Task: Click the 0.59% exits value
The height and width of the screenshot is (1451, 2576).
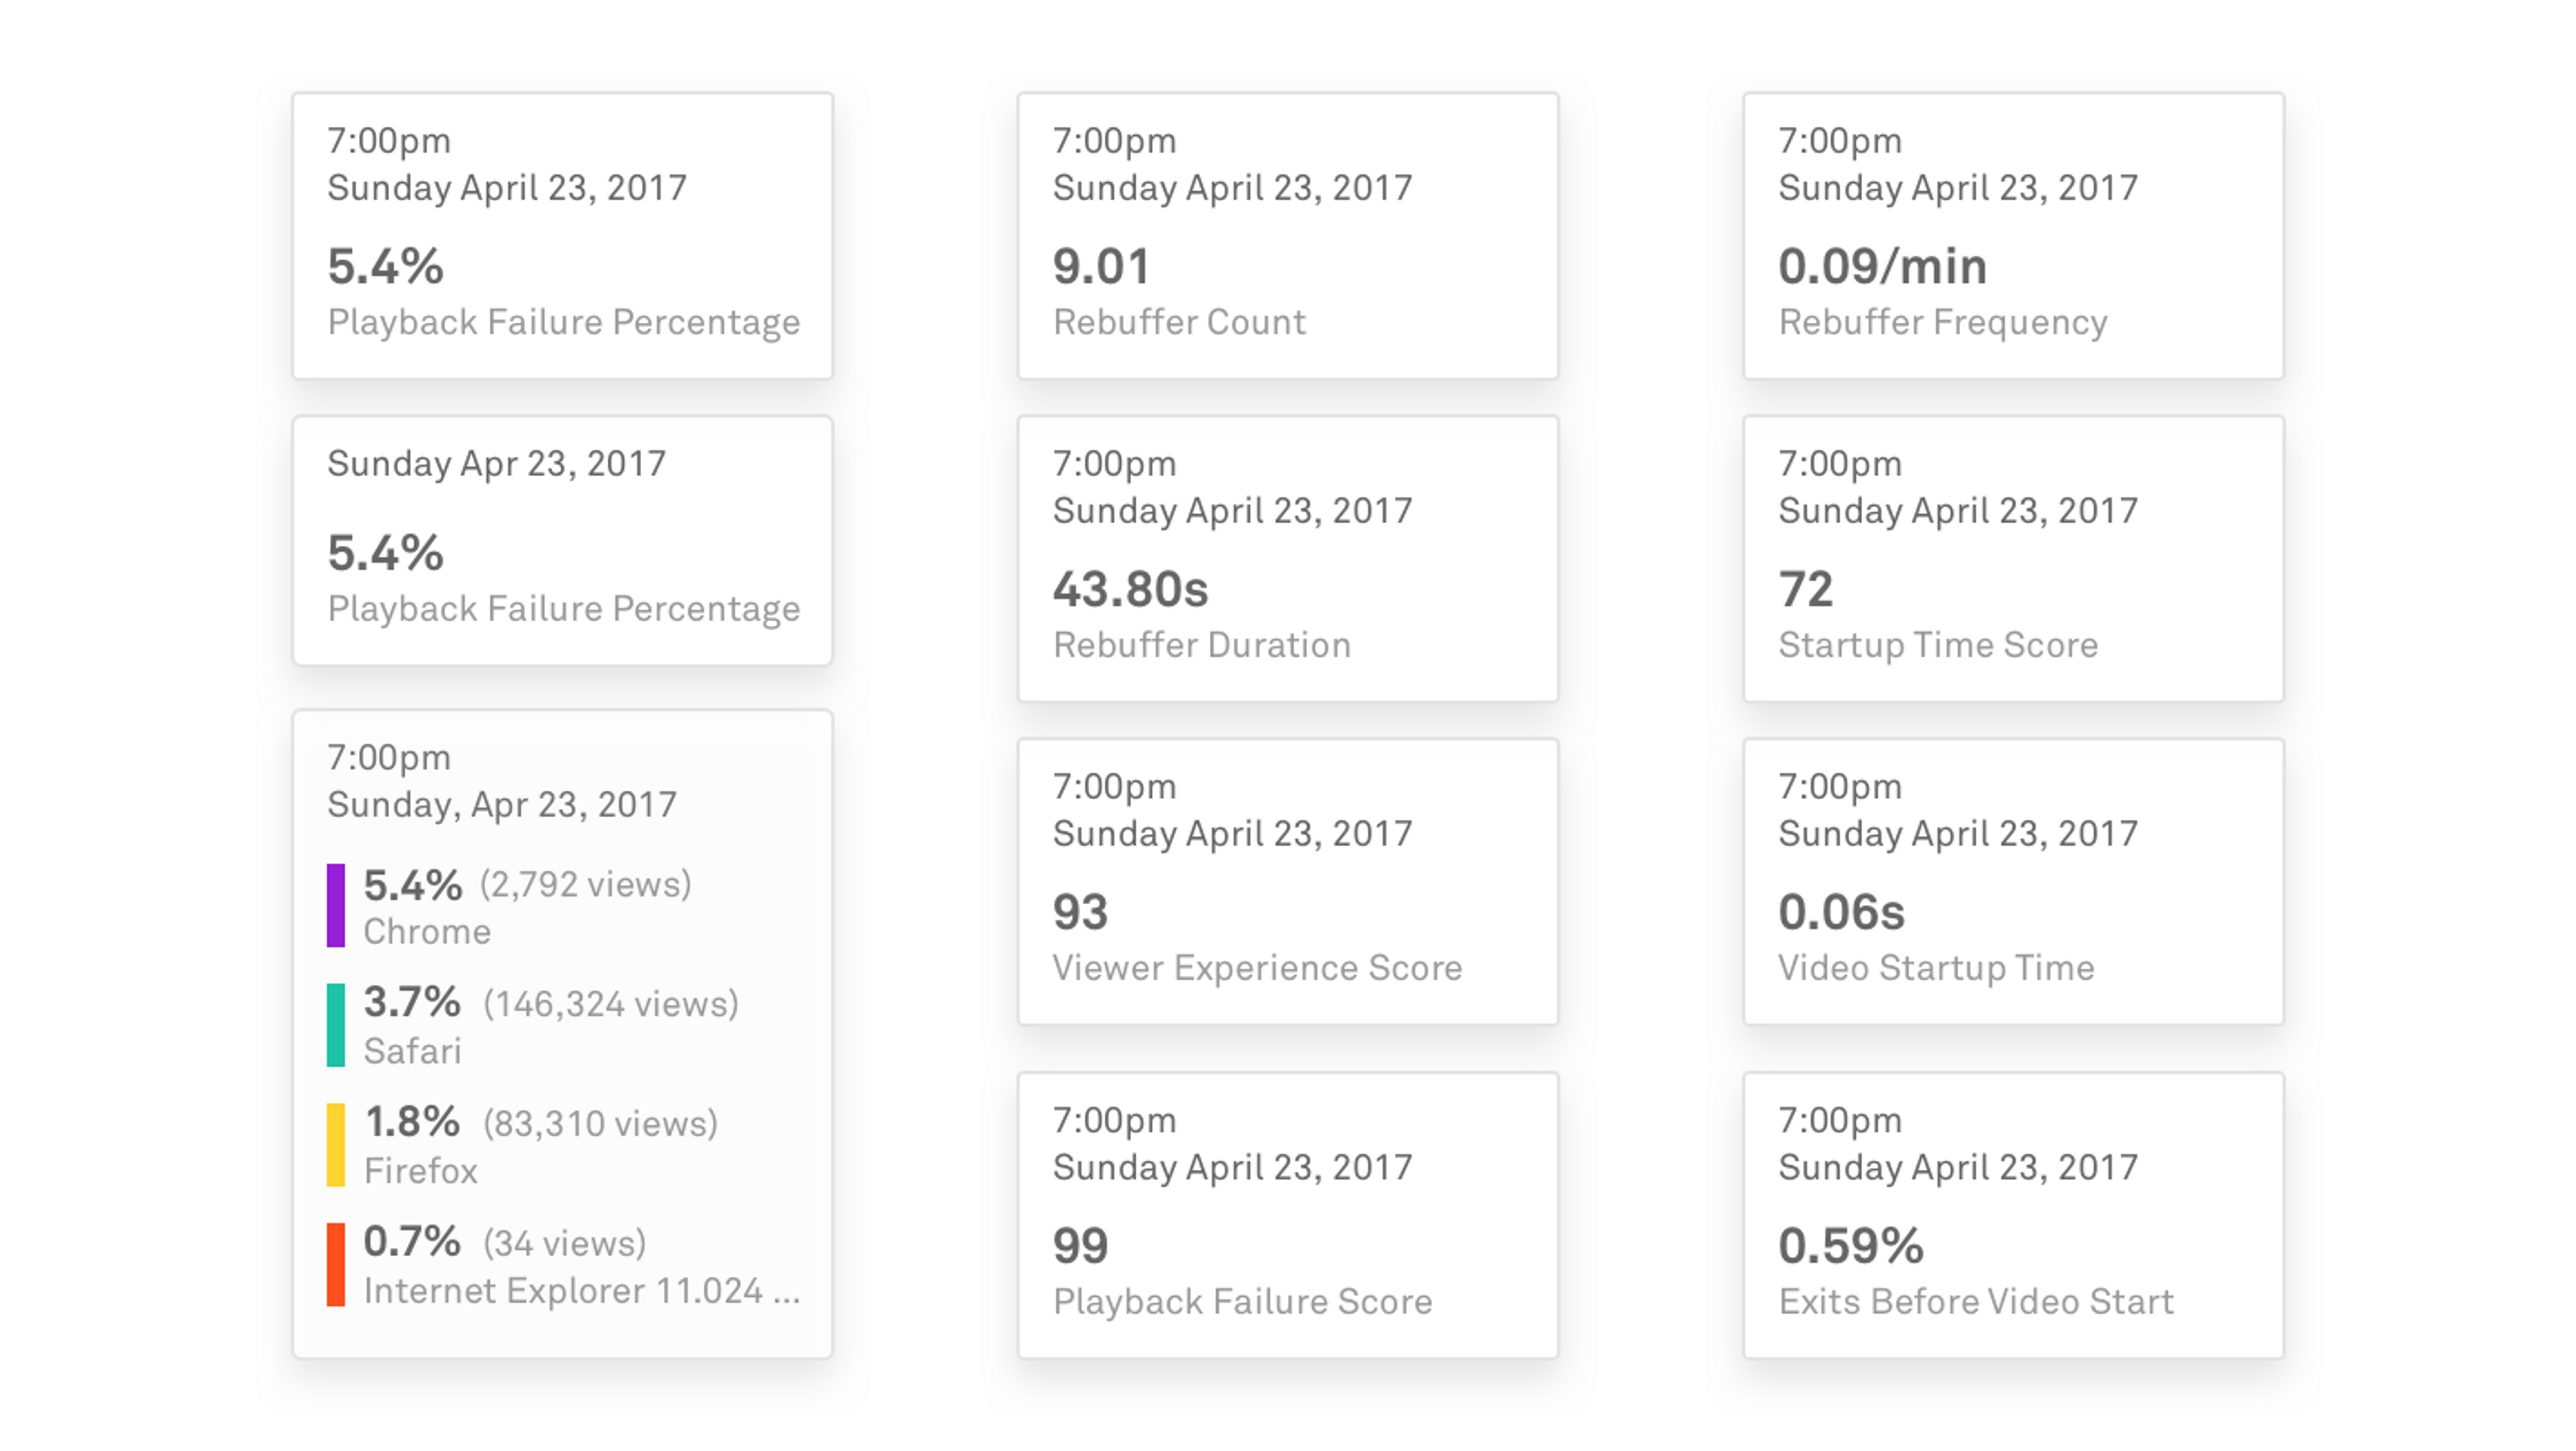Action: click(1851, 1246)
